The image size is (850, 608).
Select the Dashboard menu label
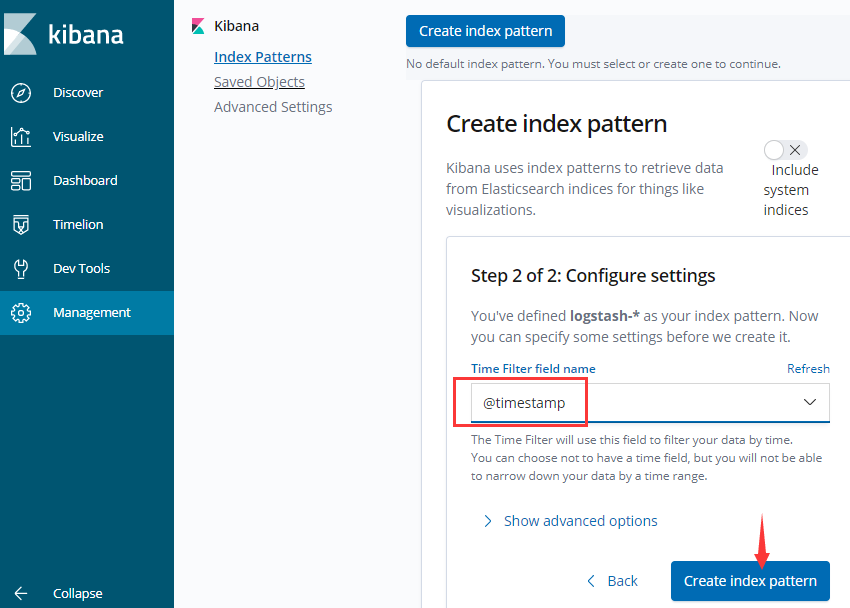click(85, 180)
